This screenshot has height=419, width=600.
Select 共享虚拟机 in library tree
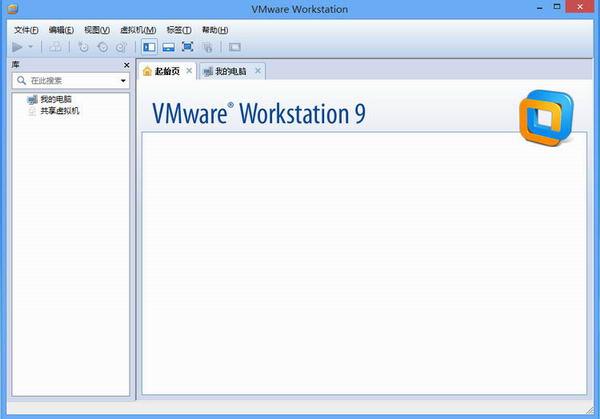[x=60, y=111]
